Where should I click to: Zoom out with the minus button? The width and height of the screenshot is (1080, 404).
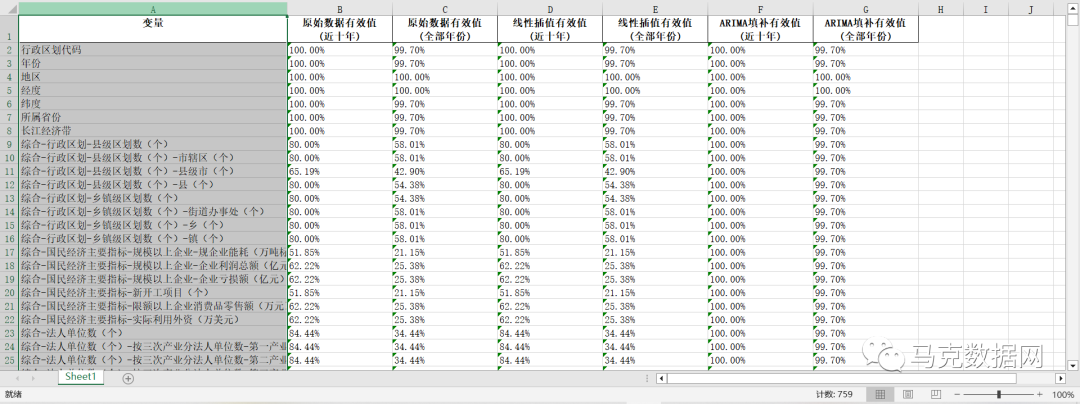(x=955, y=394)
